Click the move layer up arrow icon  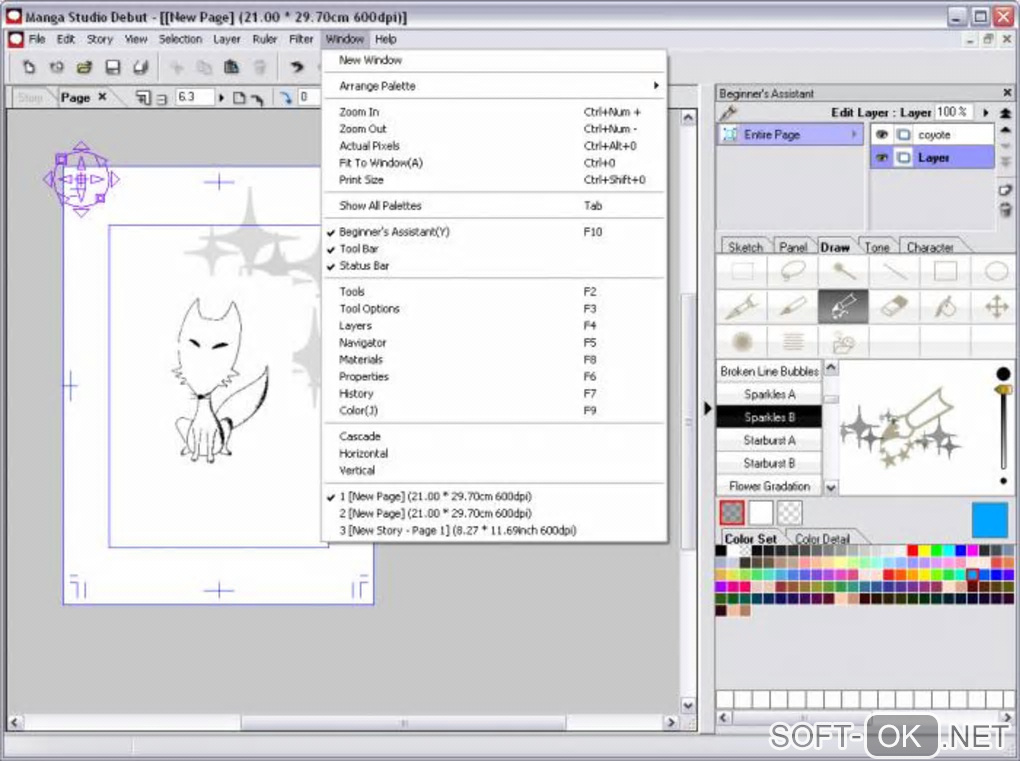1005,130
